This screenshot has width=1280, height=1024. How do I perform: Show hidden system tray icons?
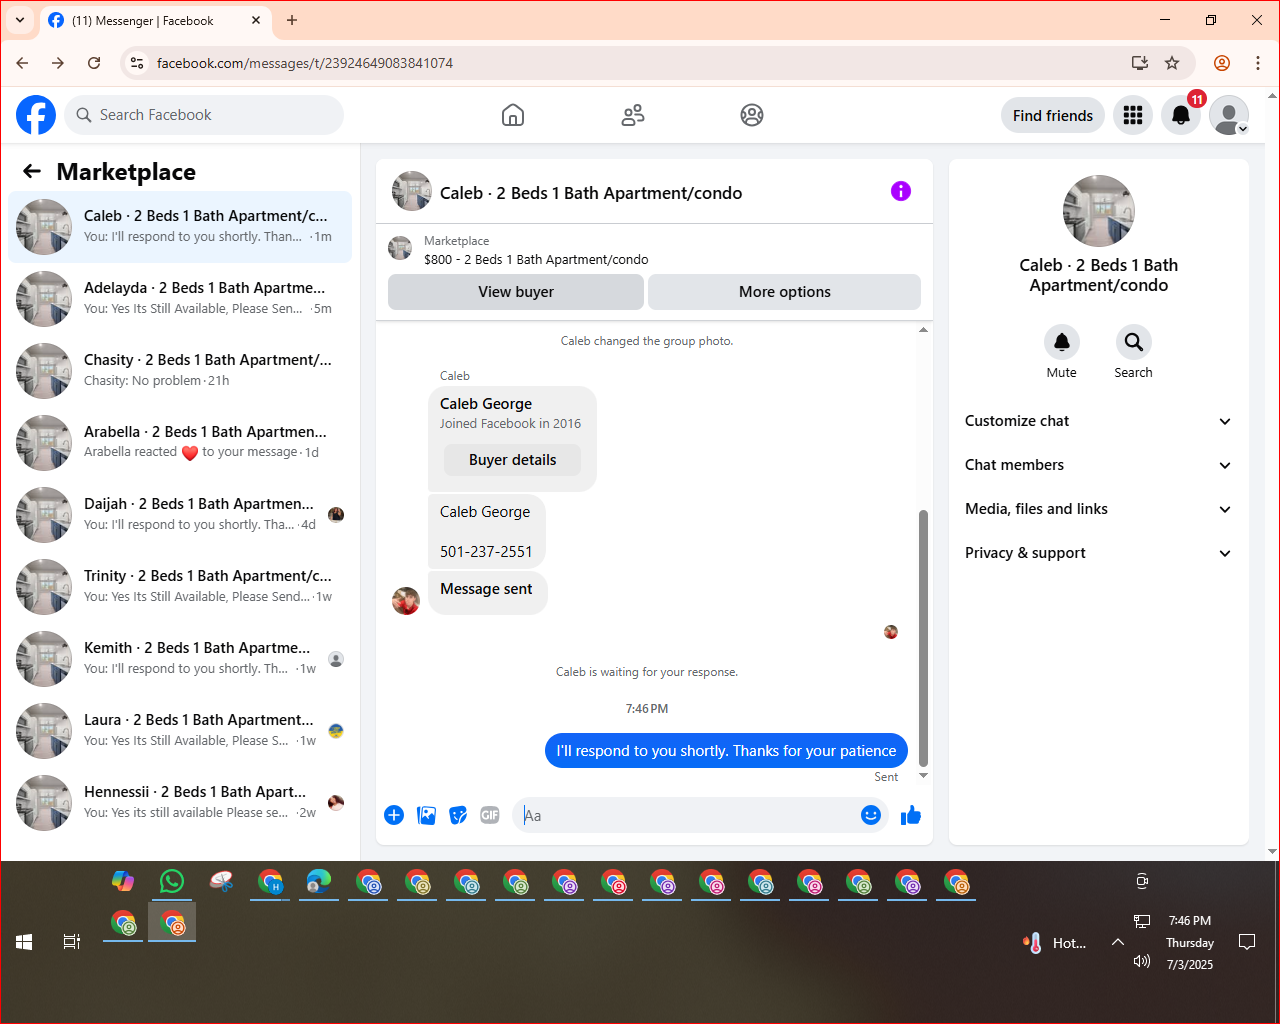(x=1118, y=942)
